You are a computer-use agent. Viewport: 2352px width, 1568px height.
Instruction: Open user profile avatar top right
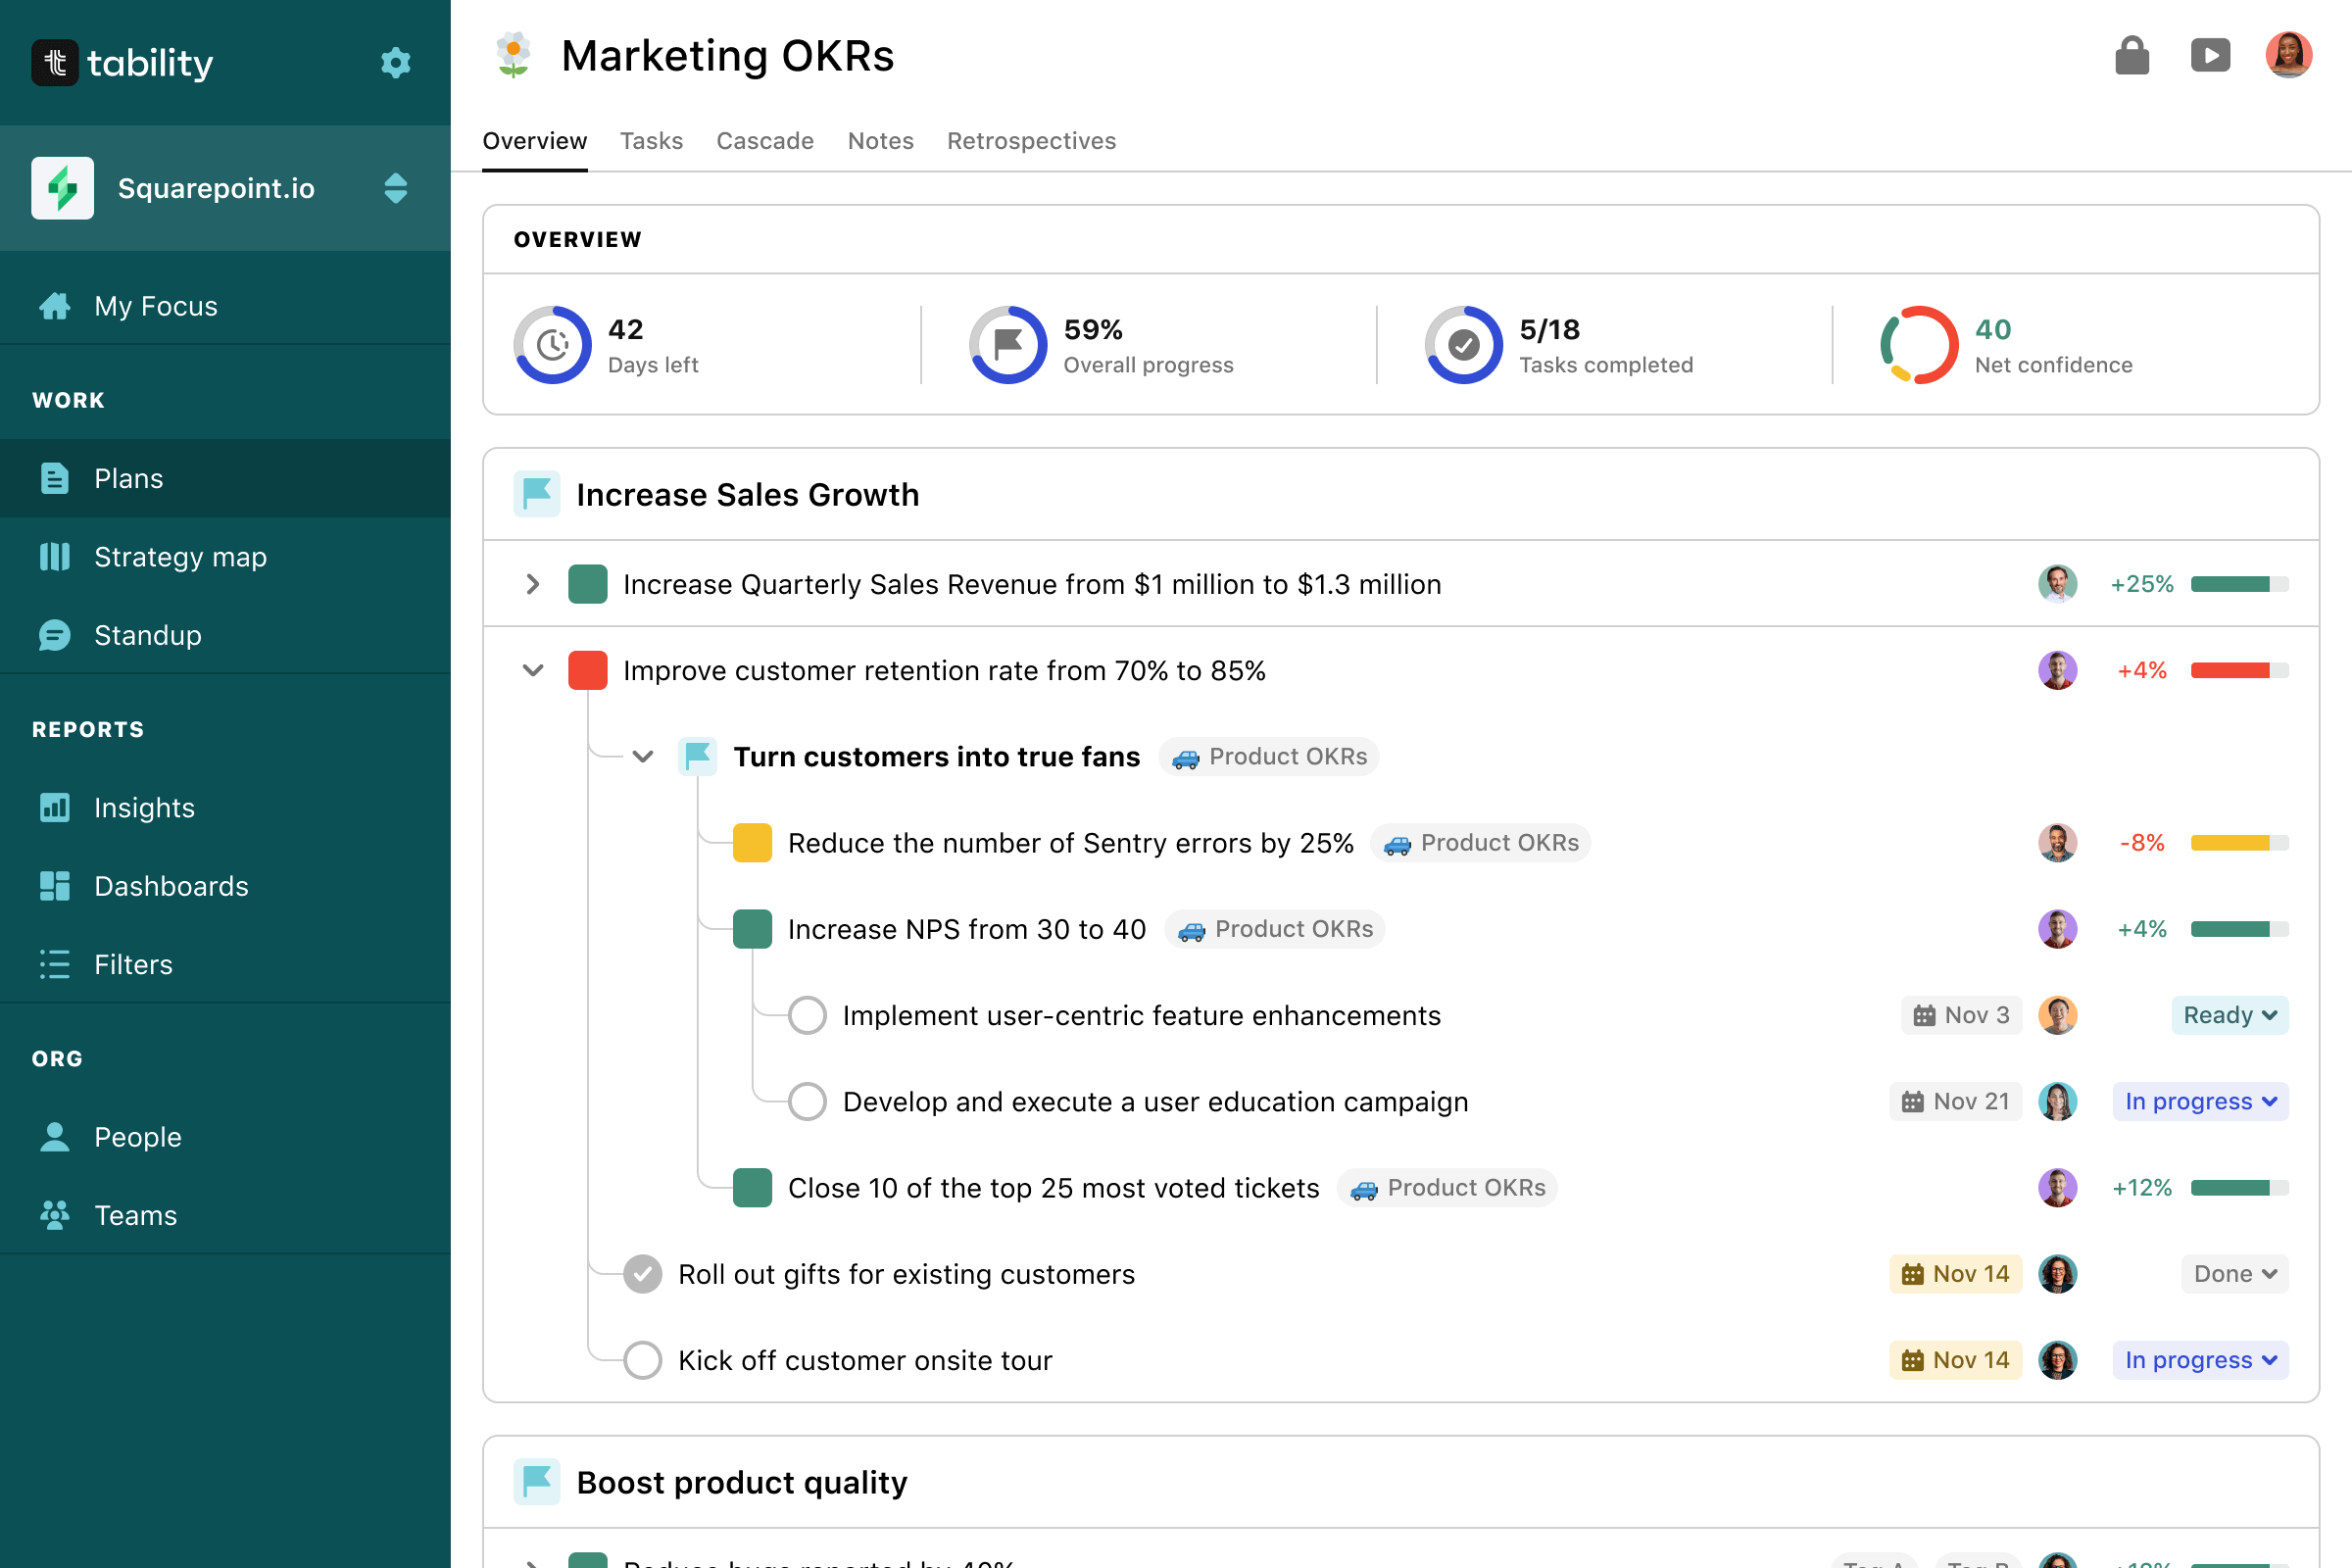(x=2288, y=56)
